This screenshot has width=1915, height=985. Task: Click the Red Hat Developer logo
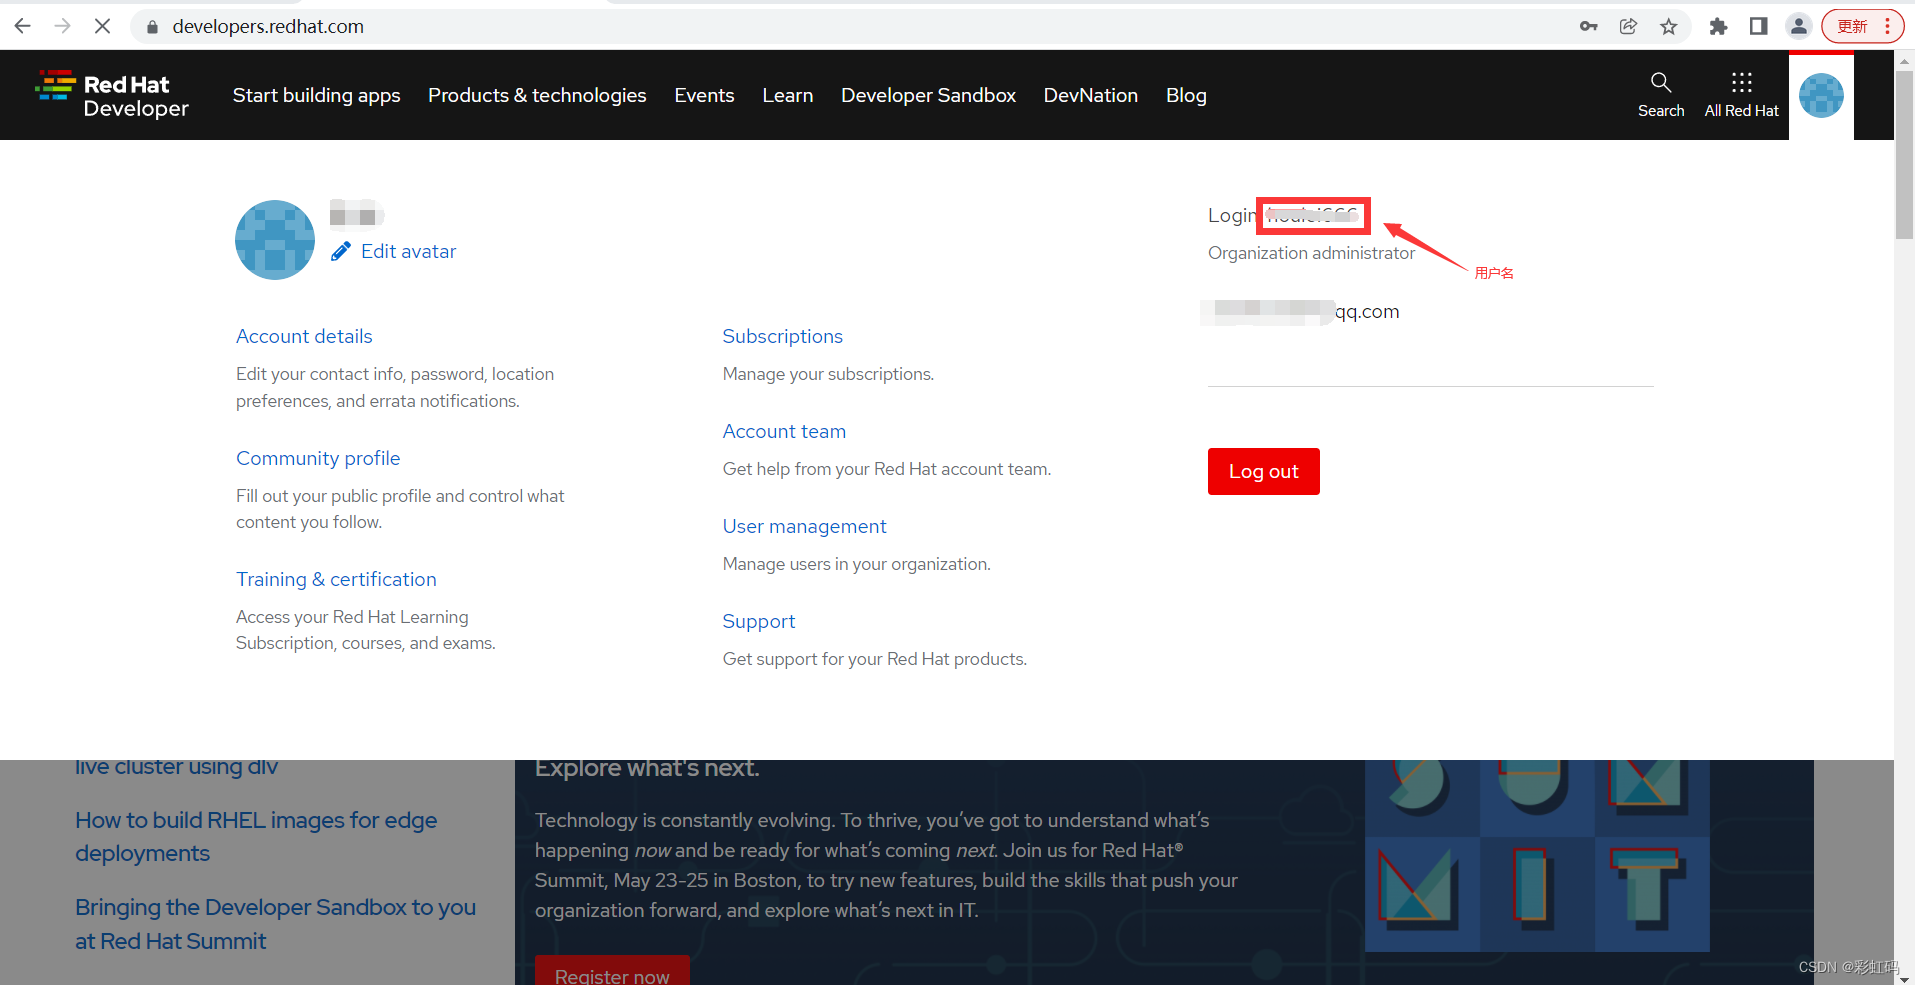(112, 95)
